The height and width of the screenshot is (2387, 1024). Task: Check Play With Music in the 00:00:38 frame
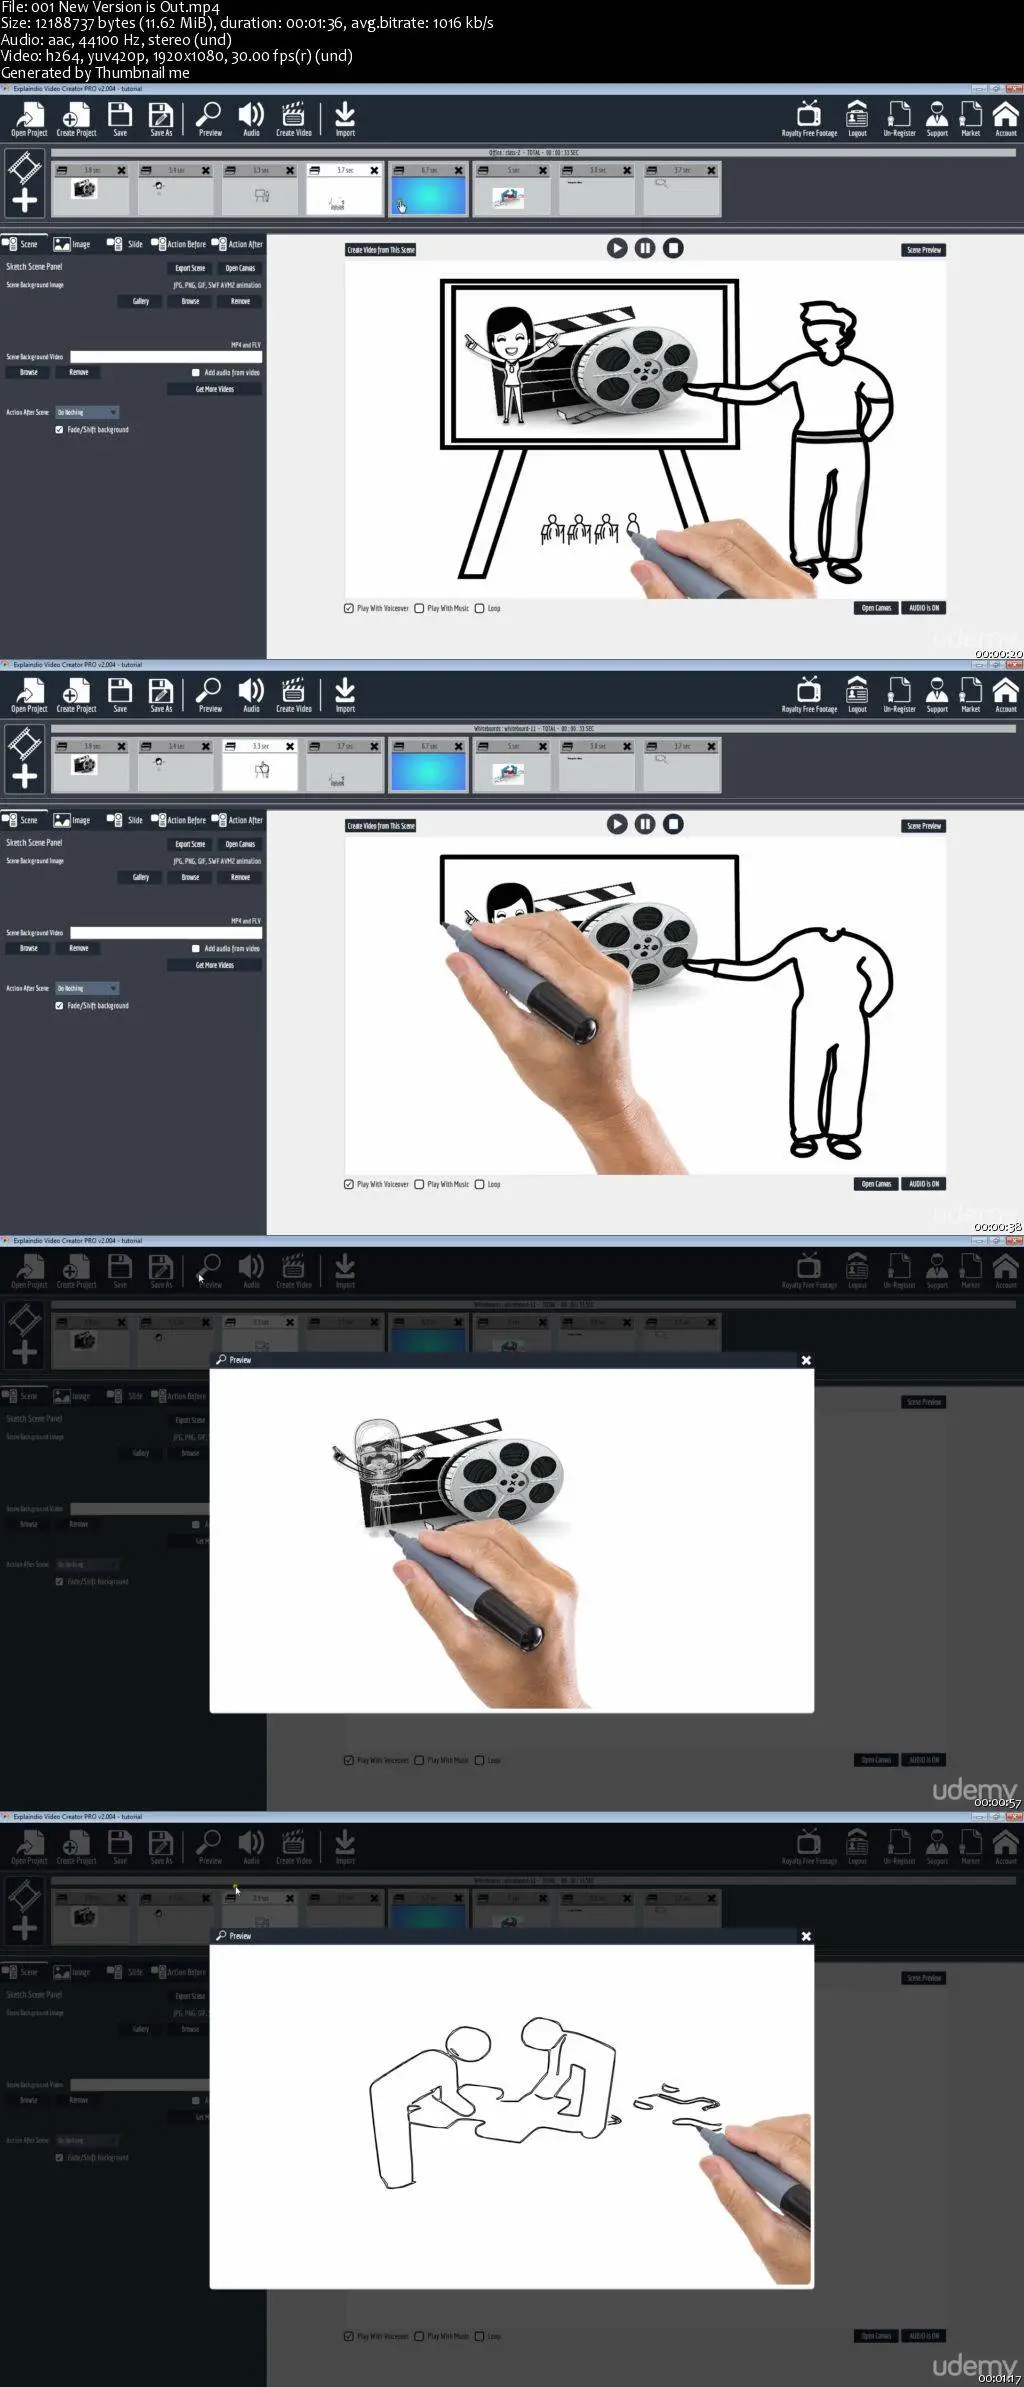[x=419, y=1184]
